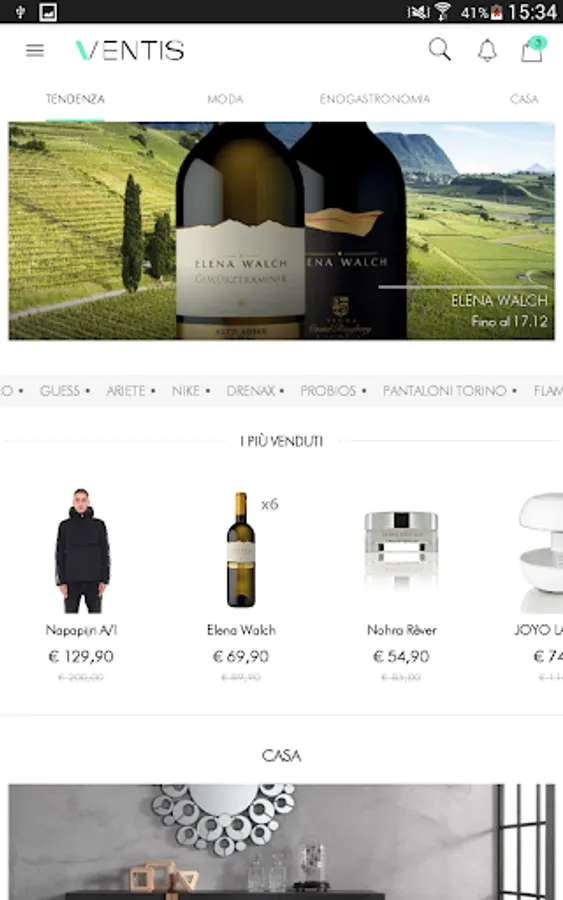Open notifications bell icon
Screen dimensions: 563x900
[487, 51]
